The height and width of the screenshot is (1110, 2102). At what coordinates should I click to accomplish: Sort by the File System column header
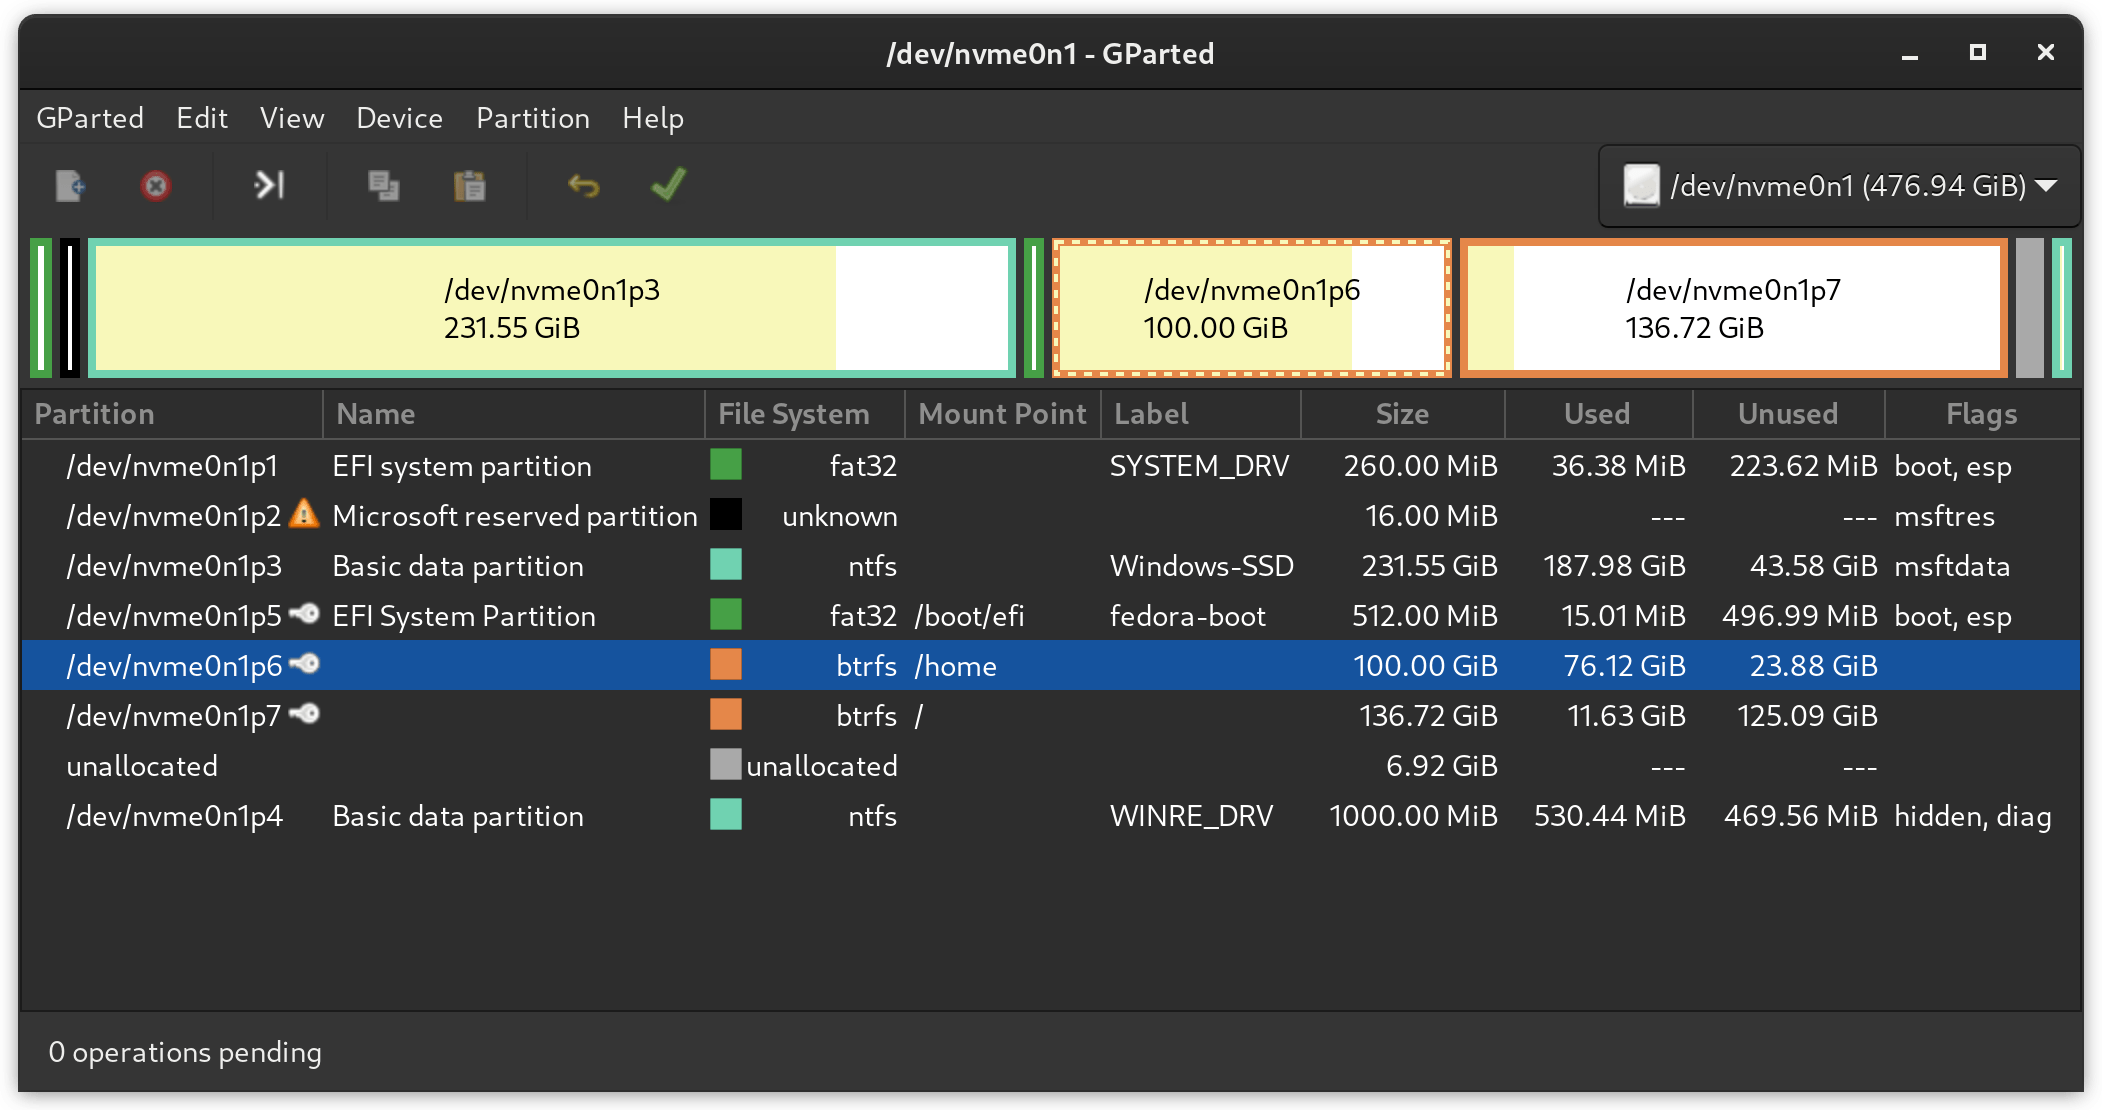(x=793, y=414)
